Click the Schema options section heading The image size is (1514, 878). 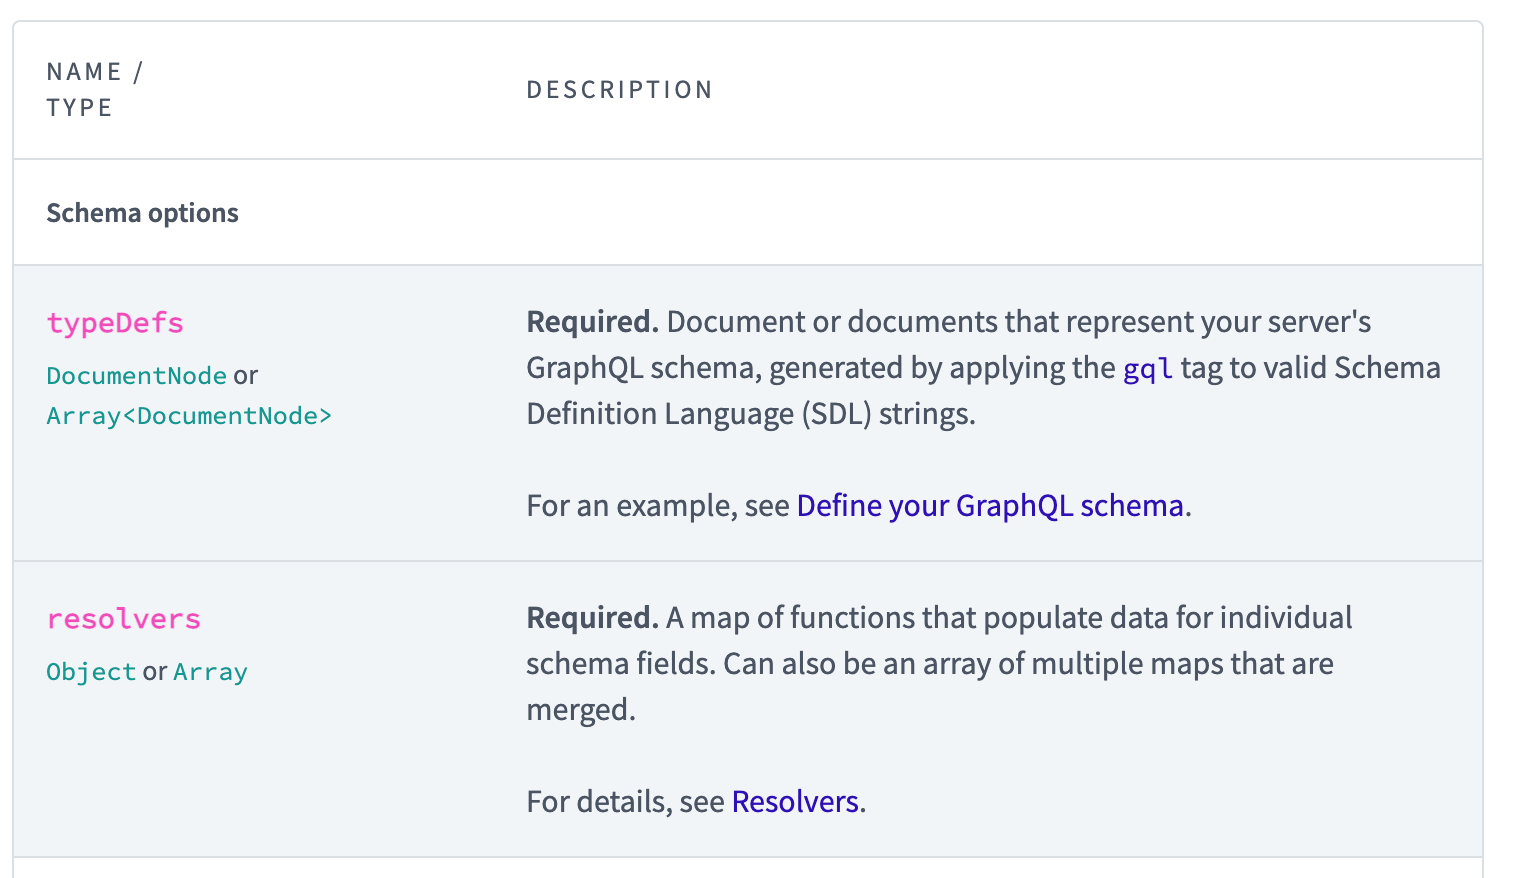tap(142, 213)
